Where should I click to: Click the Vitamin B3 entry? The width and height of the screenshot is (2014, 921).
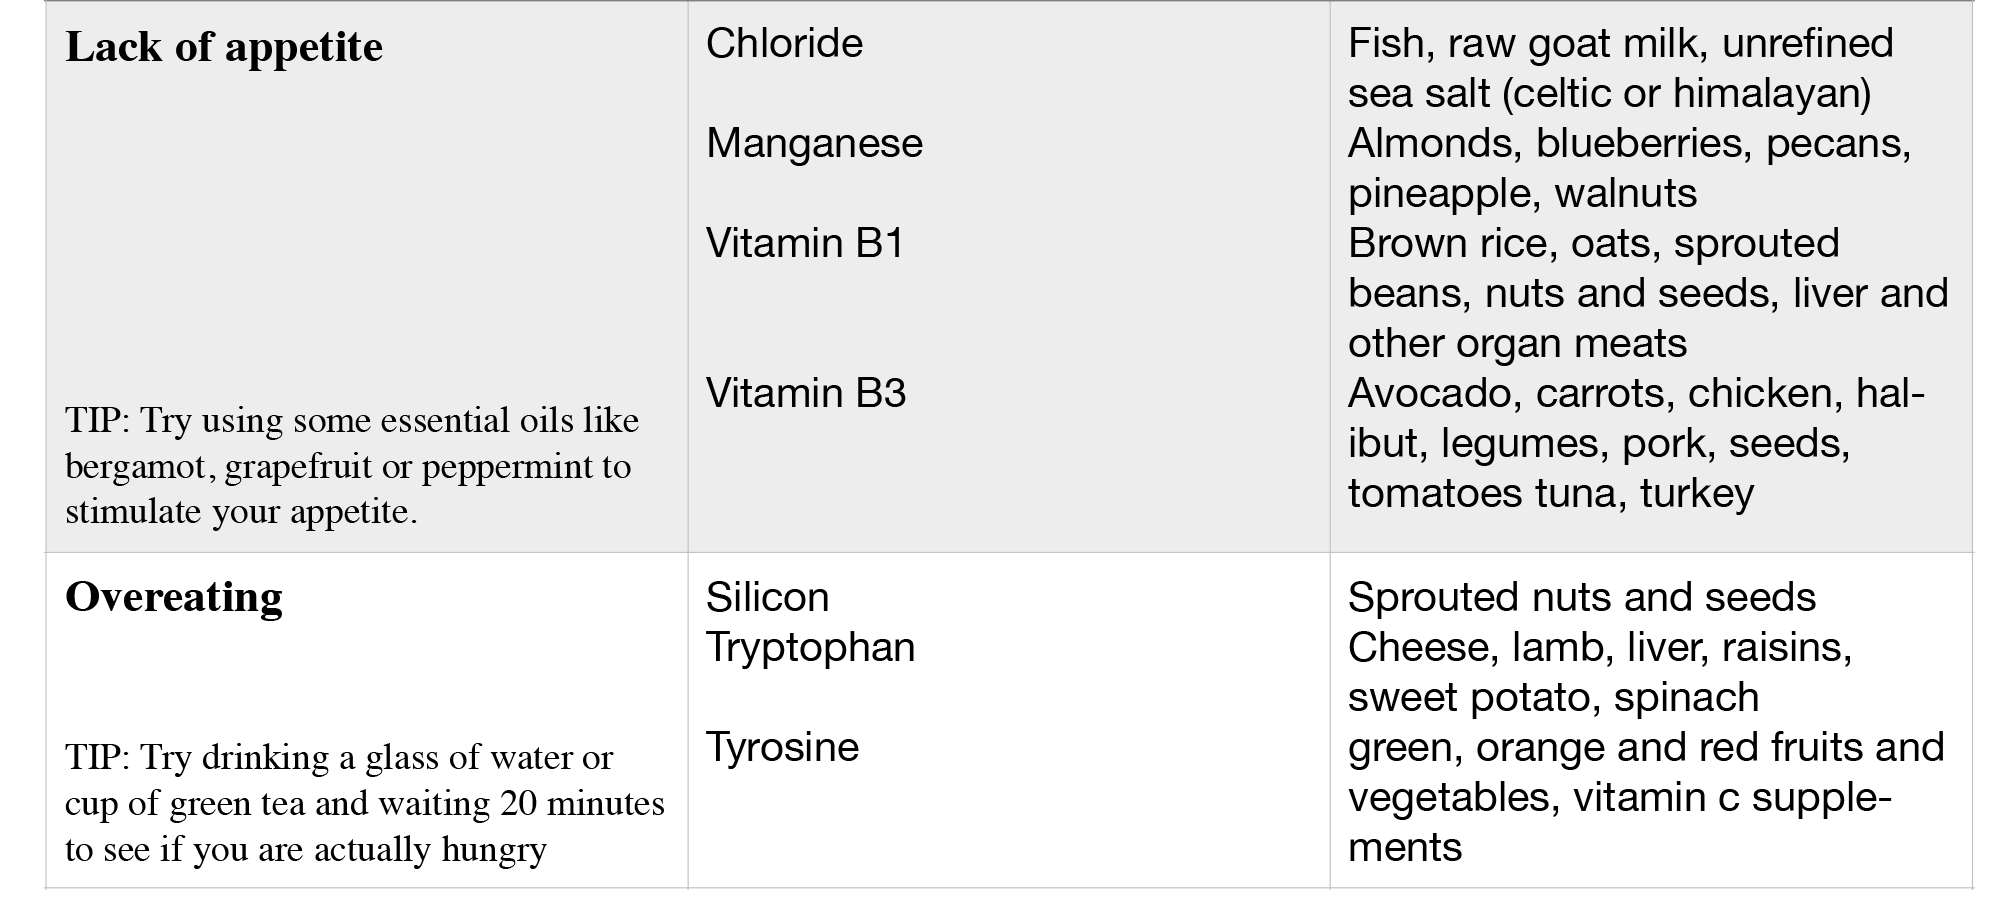click(x=806, y=393)
